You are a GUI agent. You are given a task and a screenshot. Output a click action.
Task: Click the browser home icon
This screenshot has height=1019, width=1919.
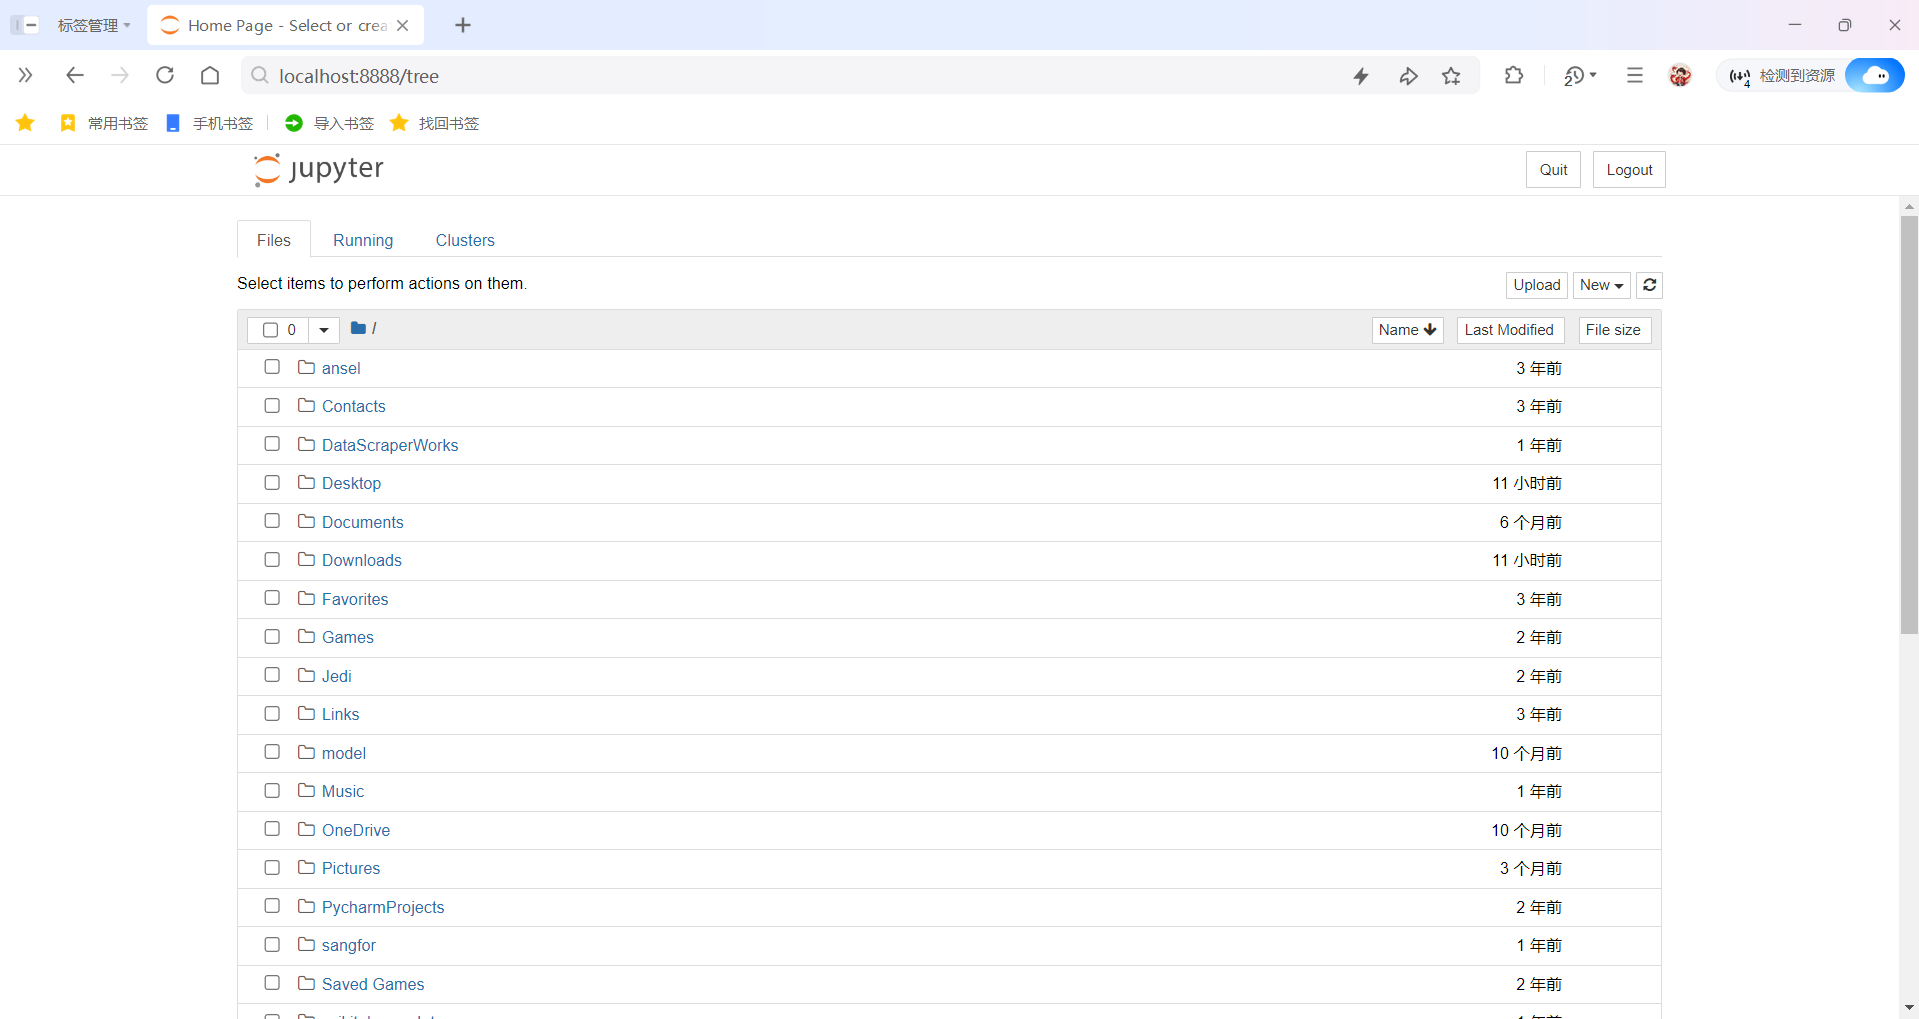click(x=209, y=75)
